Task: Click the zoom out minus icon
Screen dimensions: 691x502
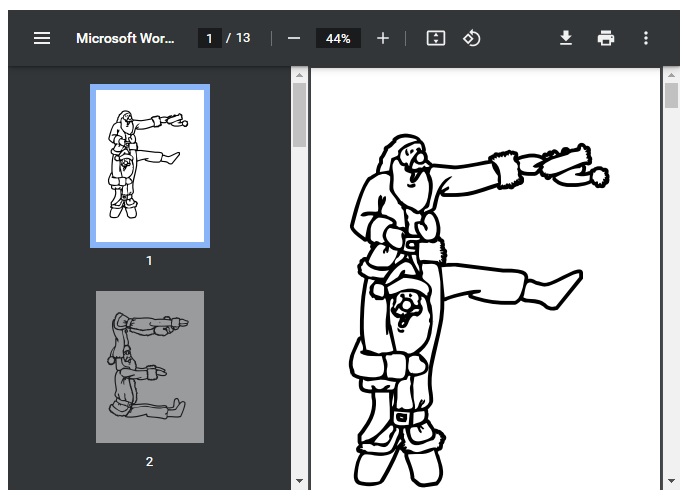Action: pyautogui.click(x=294, y=38)
